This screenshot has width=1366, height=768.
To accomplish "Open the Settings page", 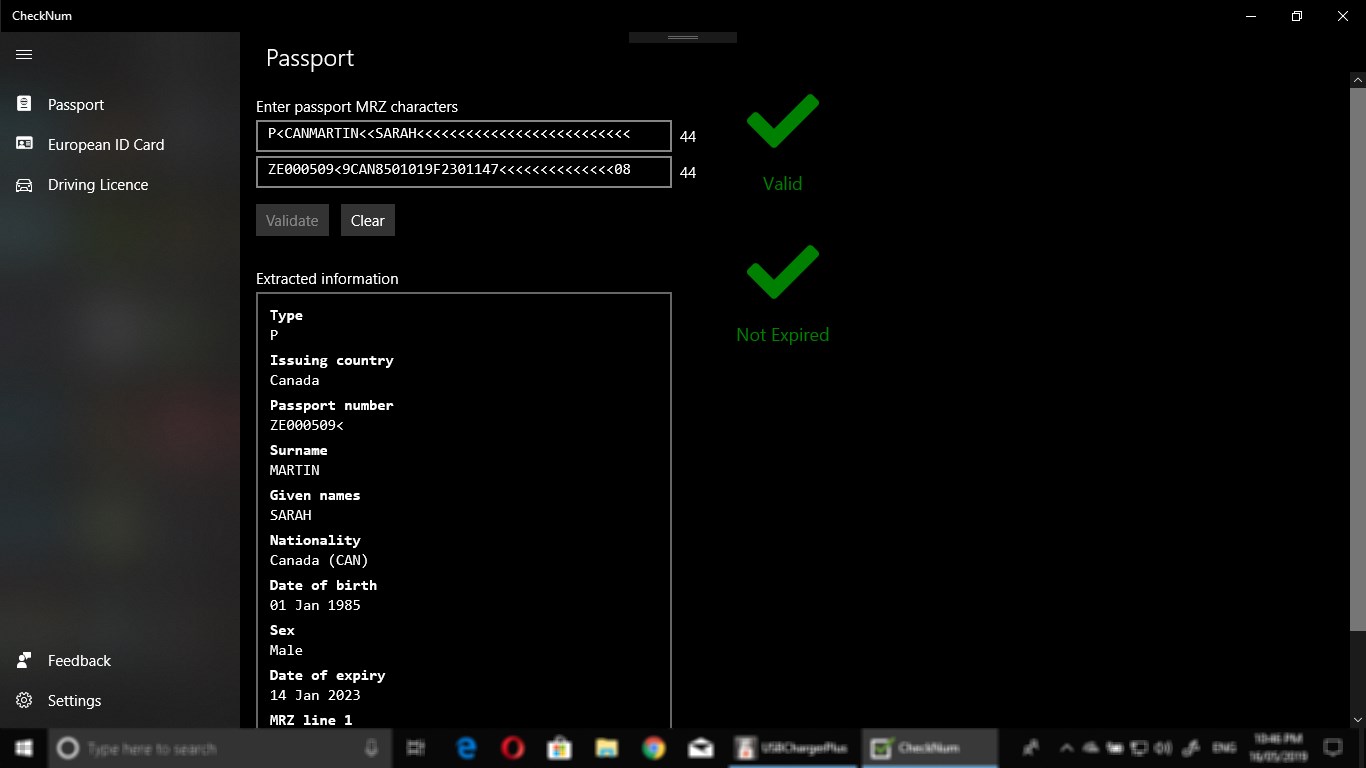I will [x=120, y=700].
